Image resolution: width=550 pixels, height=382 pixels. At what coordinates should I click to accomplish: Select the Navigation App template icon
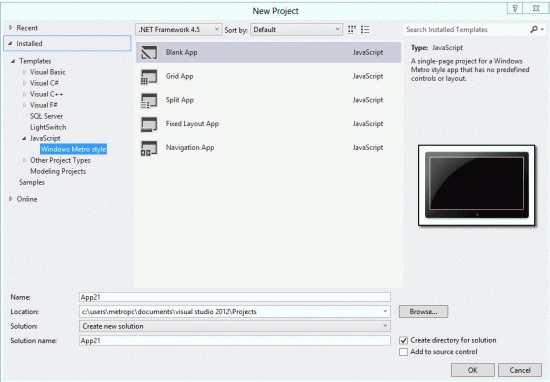149,148
